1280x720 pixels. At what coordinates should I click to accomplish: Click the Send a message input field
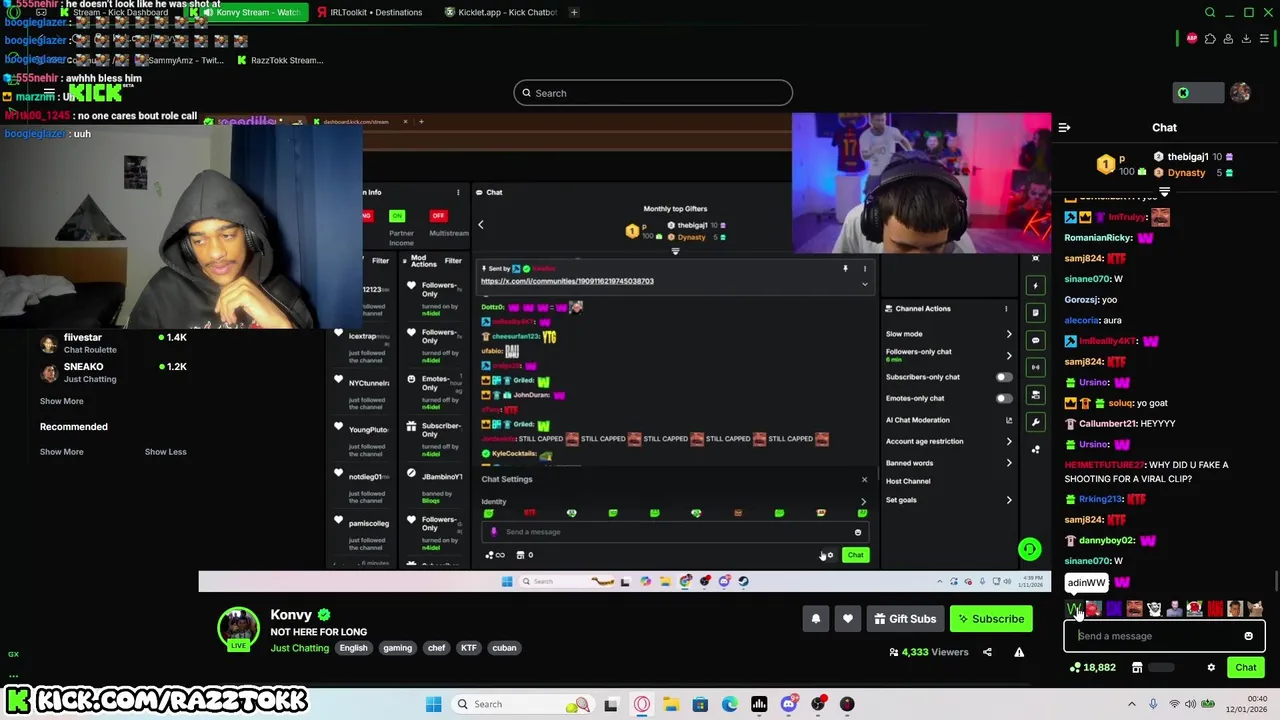pyautogui.click(x=1164, y=636)
